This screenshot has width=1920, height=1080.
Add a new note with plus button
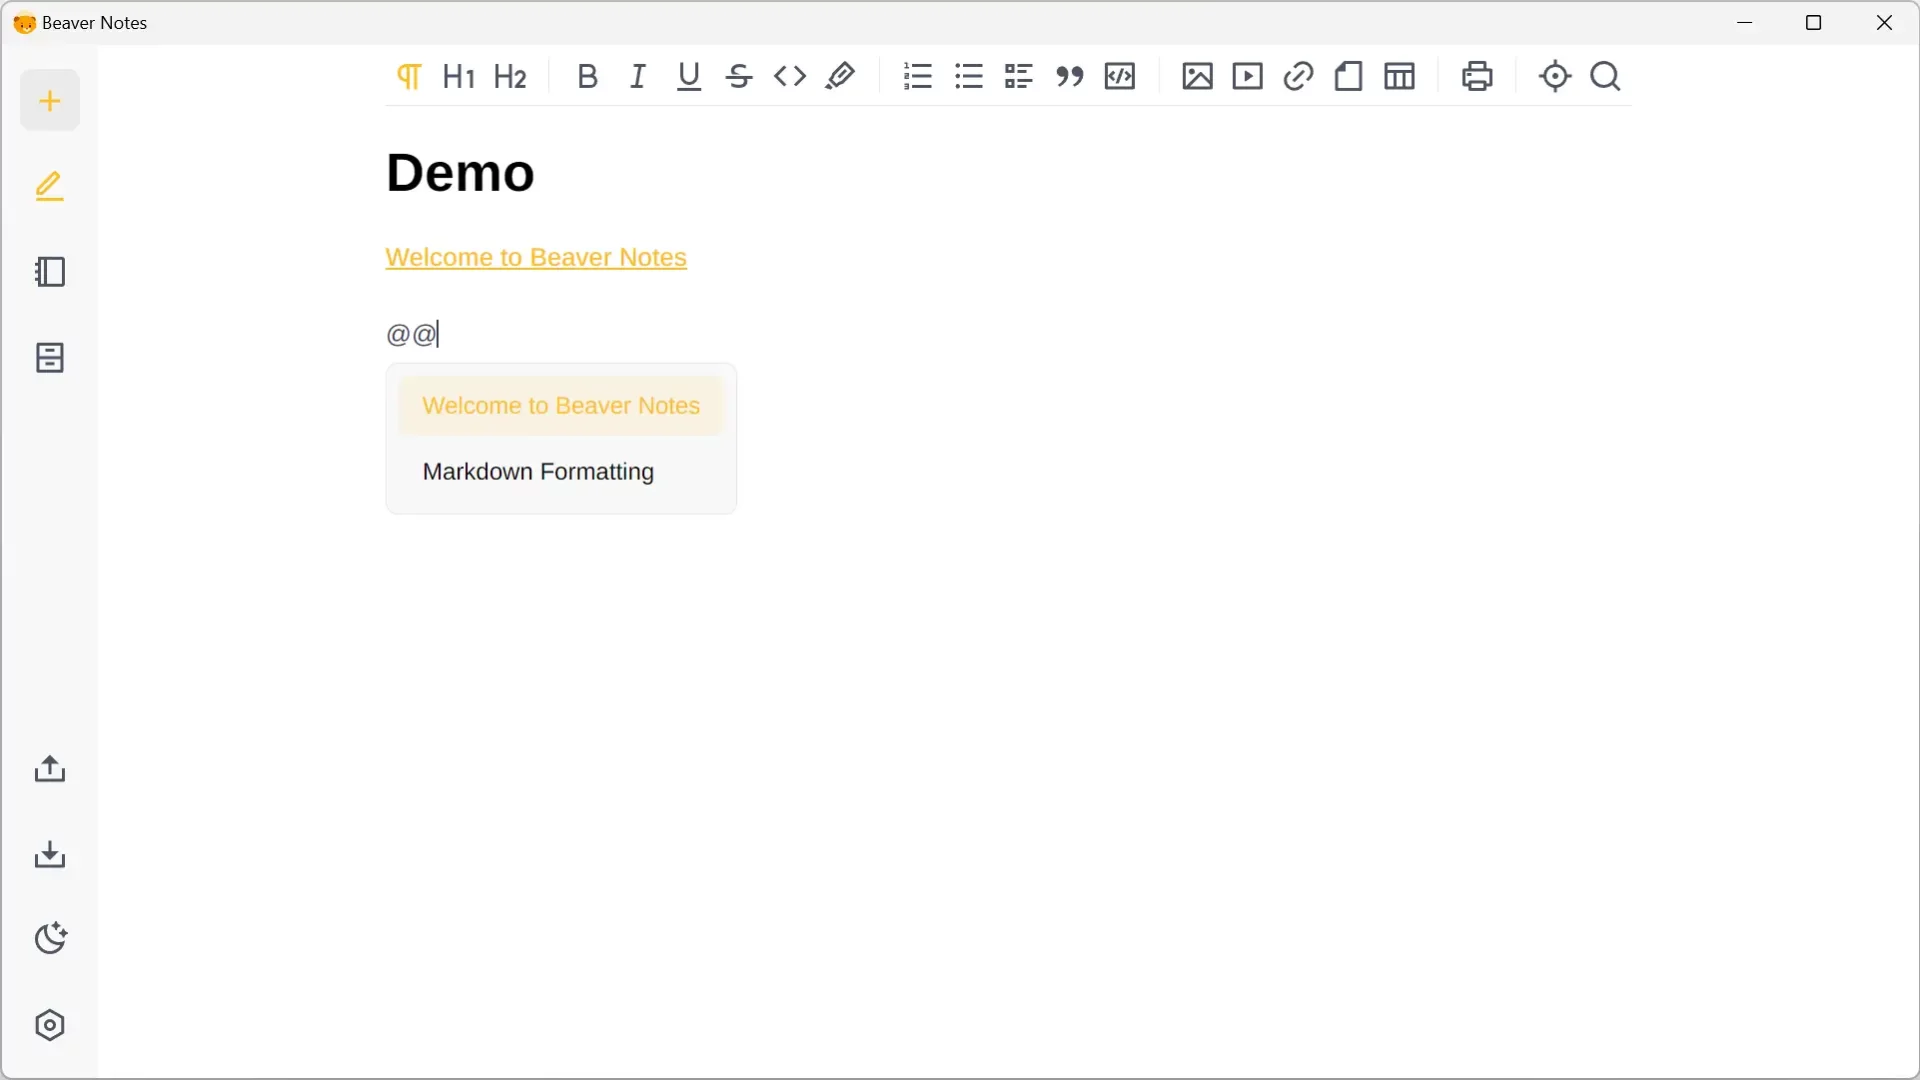50,100
